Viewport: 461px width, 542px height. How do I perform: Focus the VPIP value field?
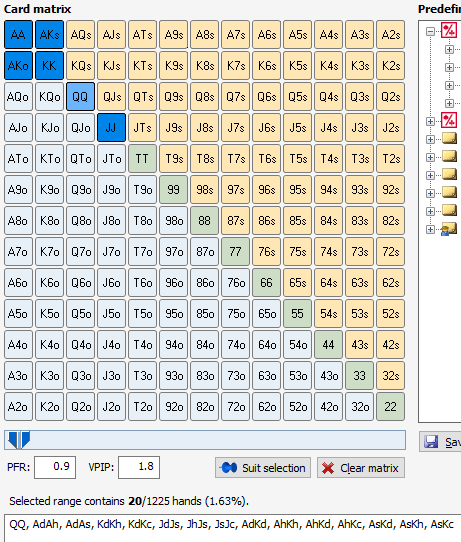click(139, 467)
